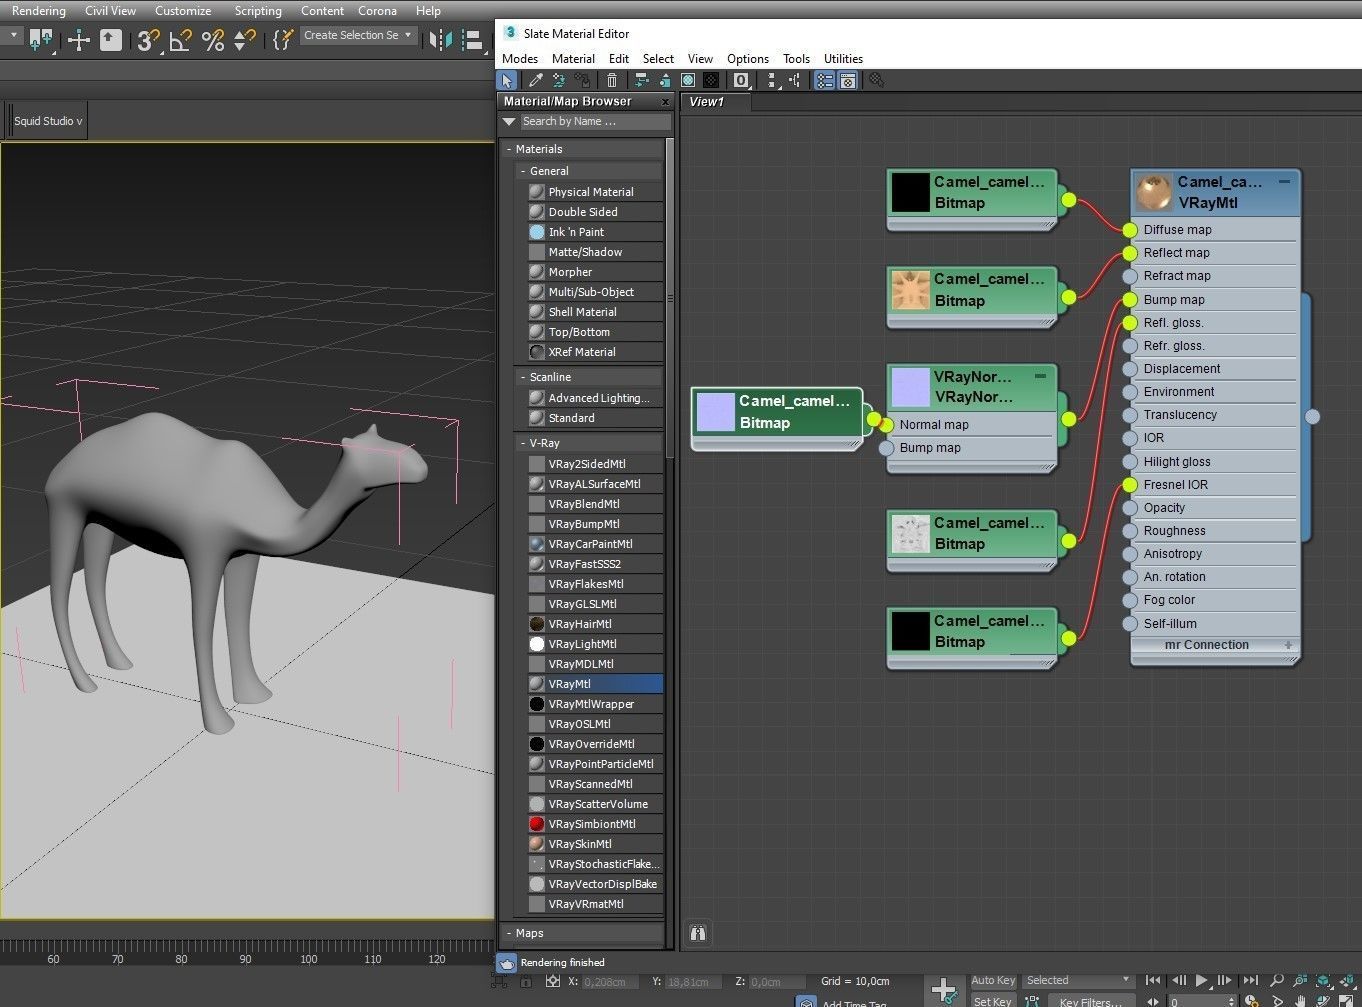Click Set Keys large plus-key icon

click(x=943, y=990)
